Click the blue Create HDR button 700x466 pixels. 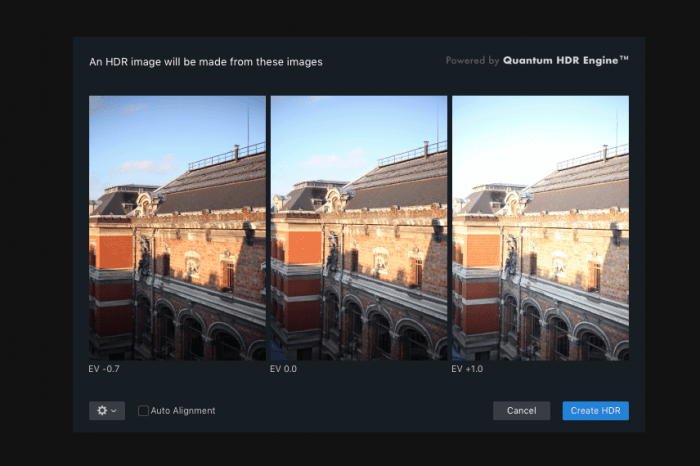tap(596, 411)
